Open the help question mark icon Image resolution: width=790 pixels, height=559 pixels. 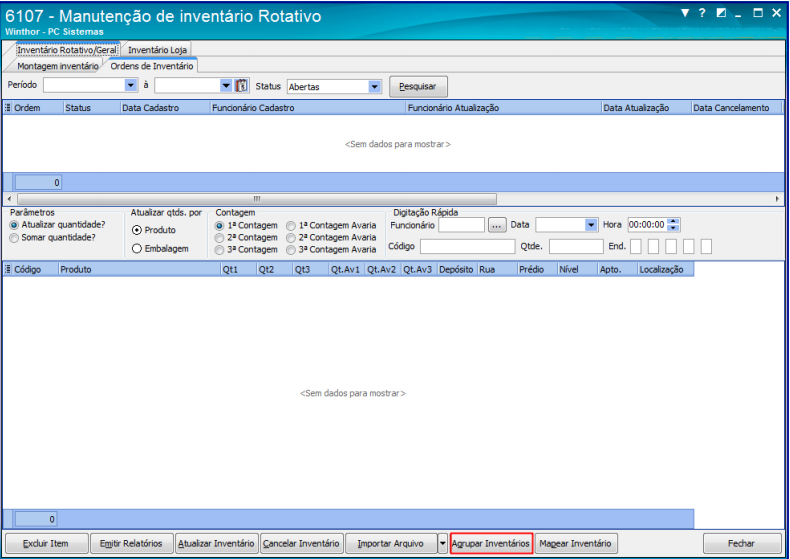(702, 13)
